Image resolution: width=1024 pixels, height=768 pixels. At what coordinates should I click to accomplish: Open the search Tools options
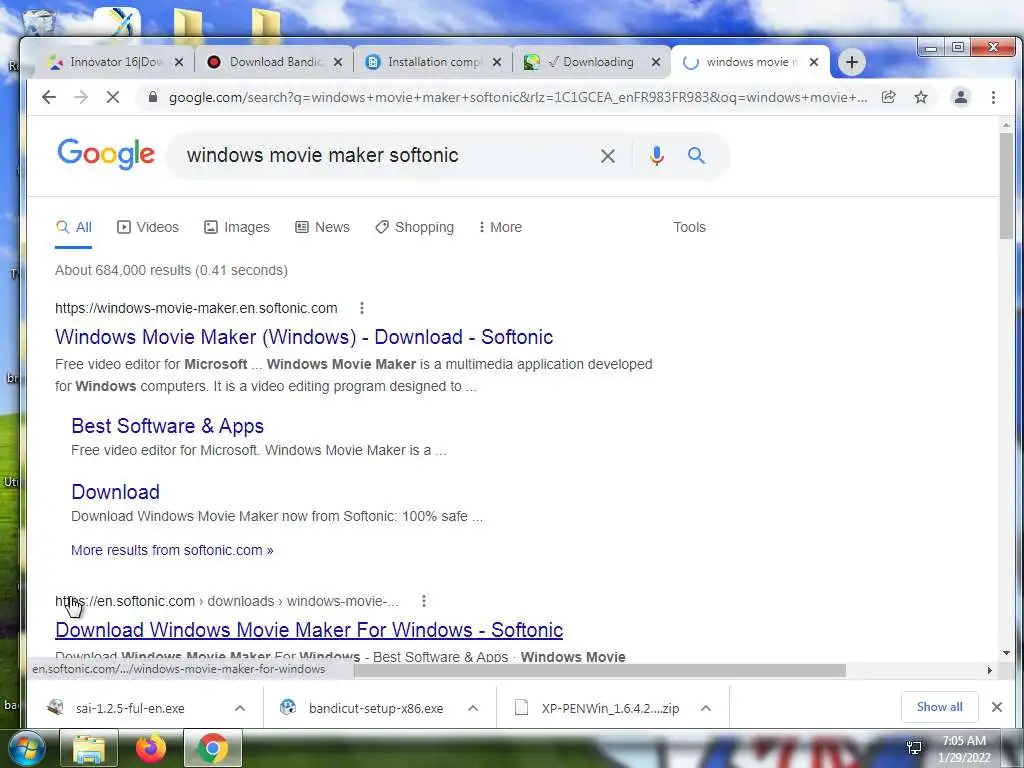[689, 227]
